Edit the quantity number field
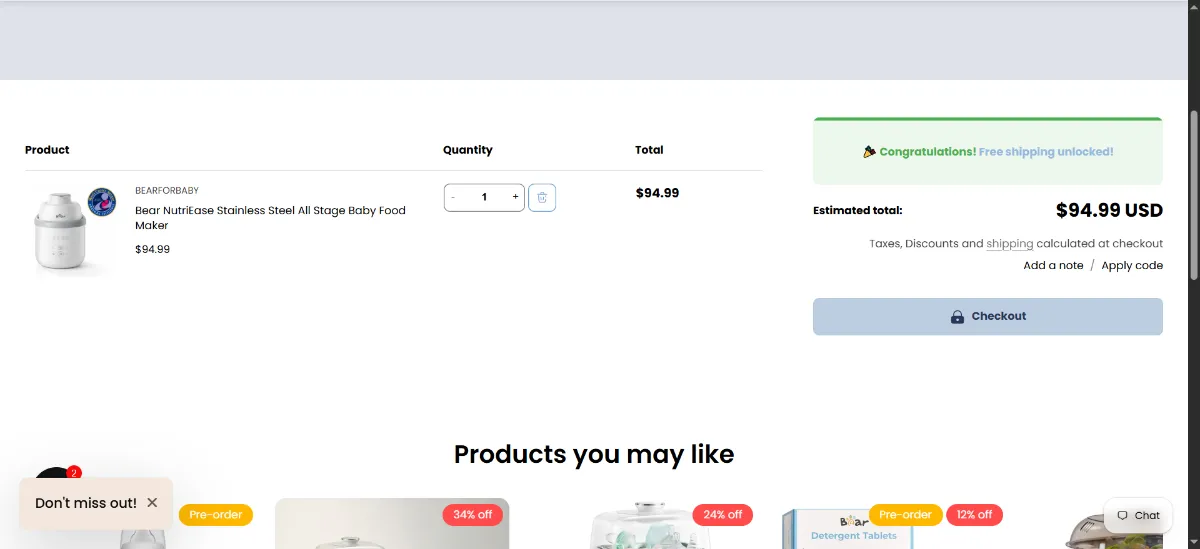The height and width of the screenshot is (549, 1200). pyautogui.click(x=484, y=197)
